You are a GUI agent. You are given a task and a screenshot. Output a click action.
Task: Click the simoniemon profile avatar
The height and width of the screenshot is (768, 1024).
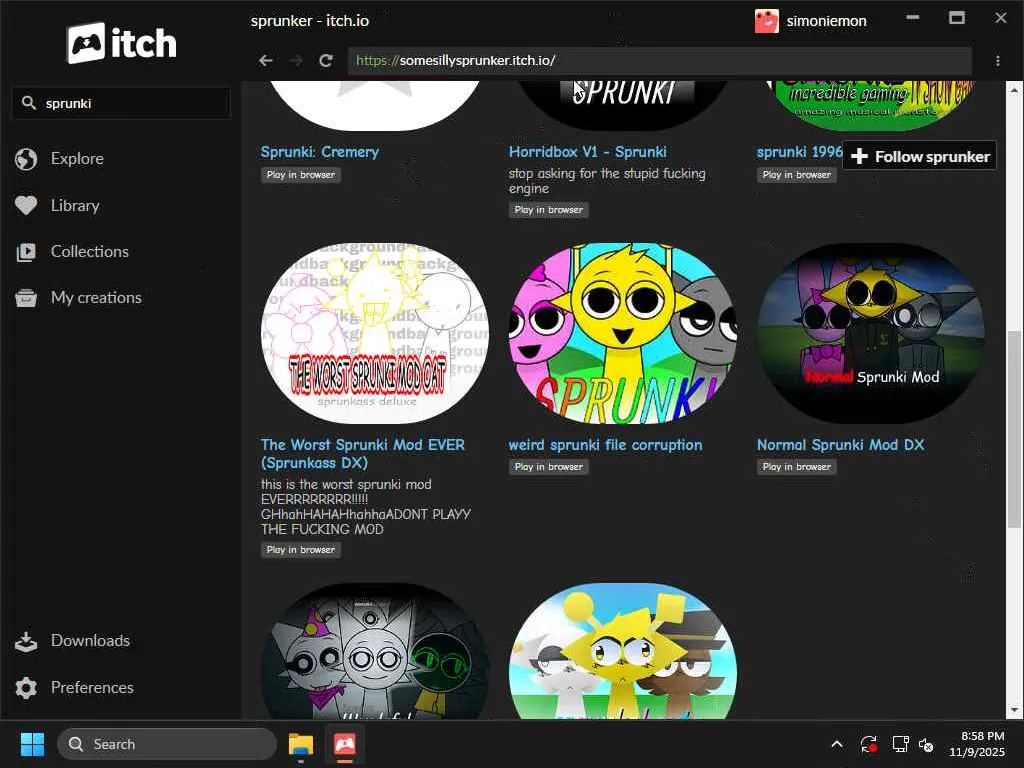[x=767, y=21]
